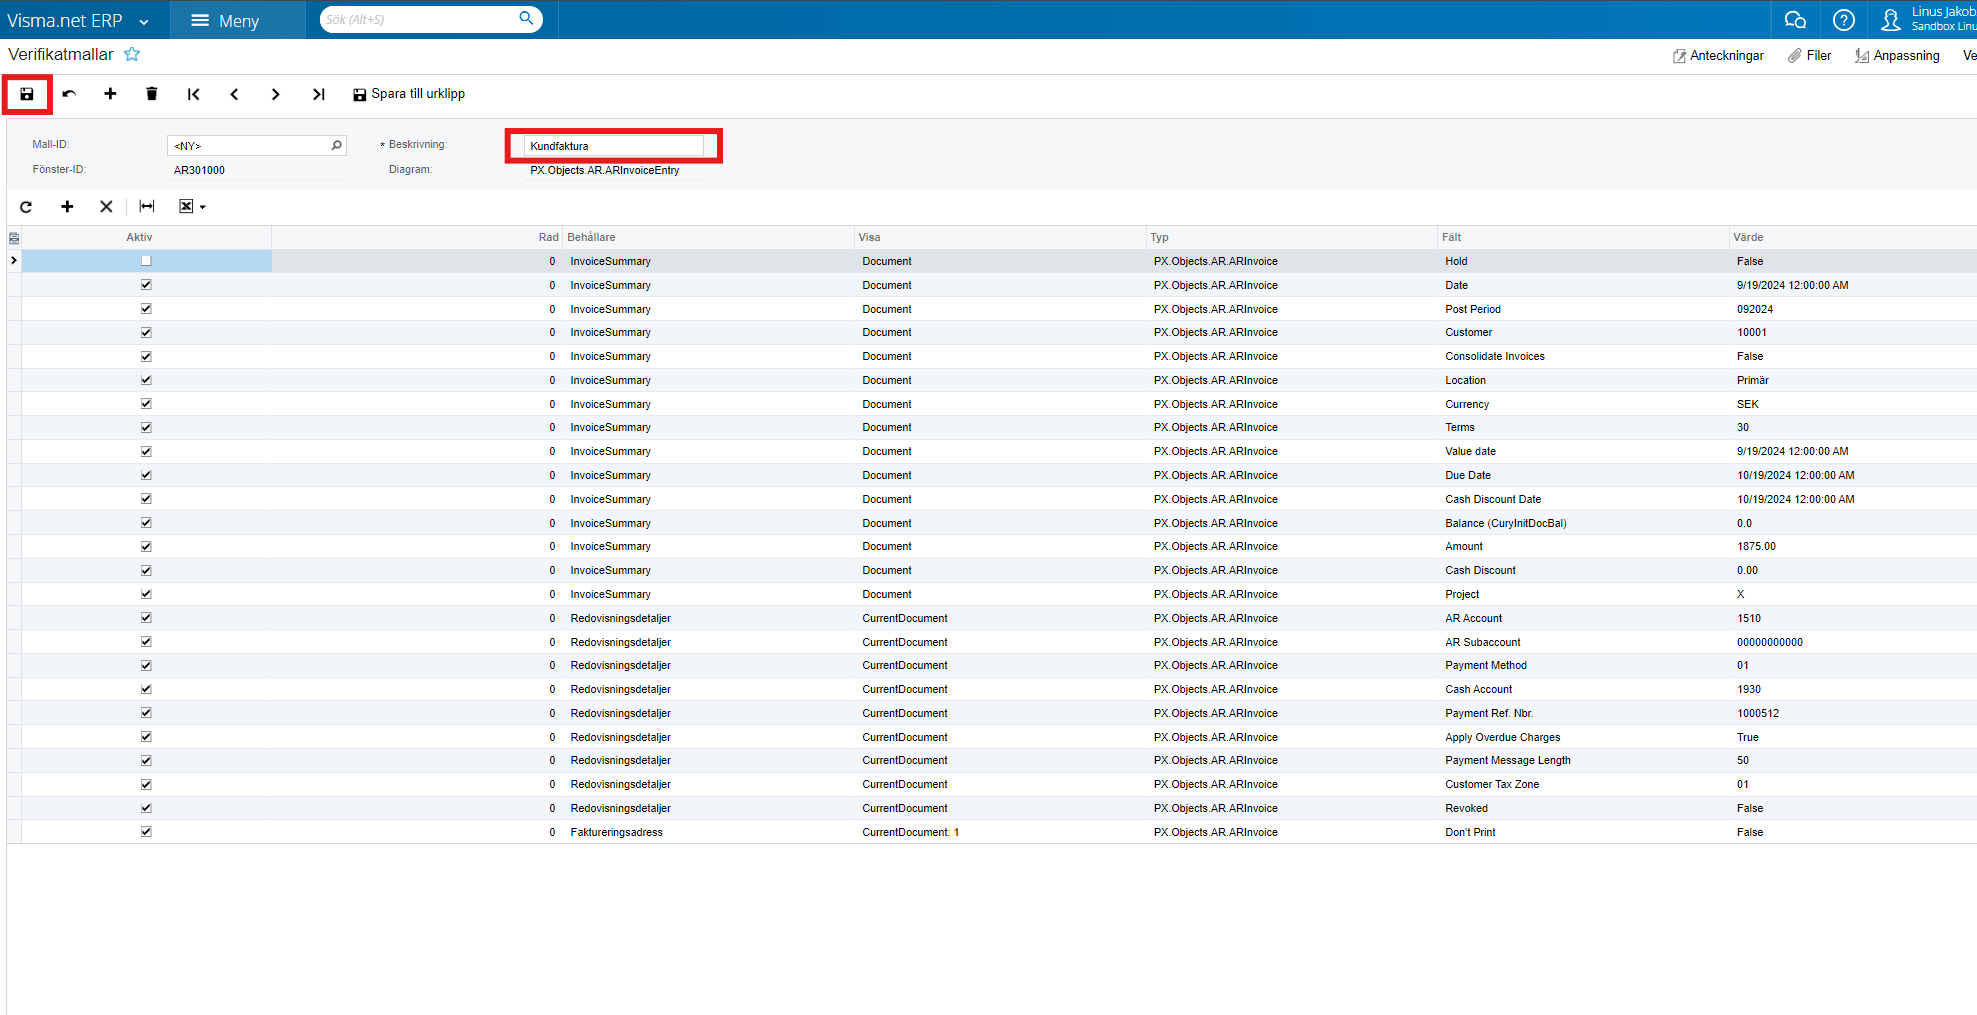Open Anteckningar notes

pos(1718,56)
